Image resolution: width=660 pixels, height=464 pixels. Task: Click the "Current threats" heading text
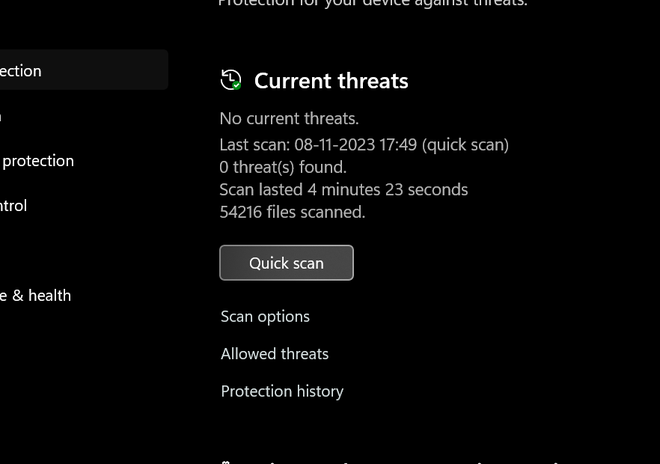pos(331,81)
